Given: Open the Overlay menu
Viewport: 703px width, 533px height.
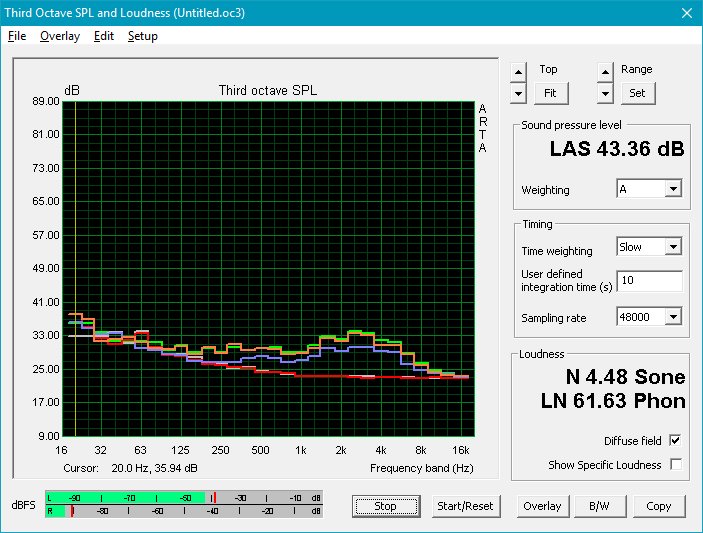Looking at the screenshot, I should (x=60, y=36).
